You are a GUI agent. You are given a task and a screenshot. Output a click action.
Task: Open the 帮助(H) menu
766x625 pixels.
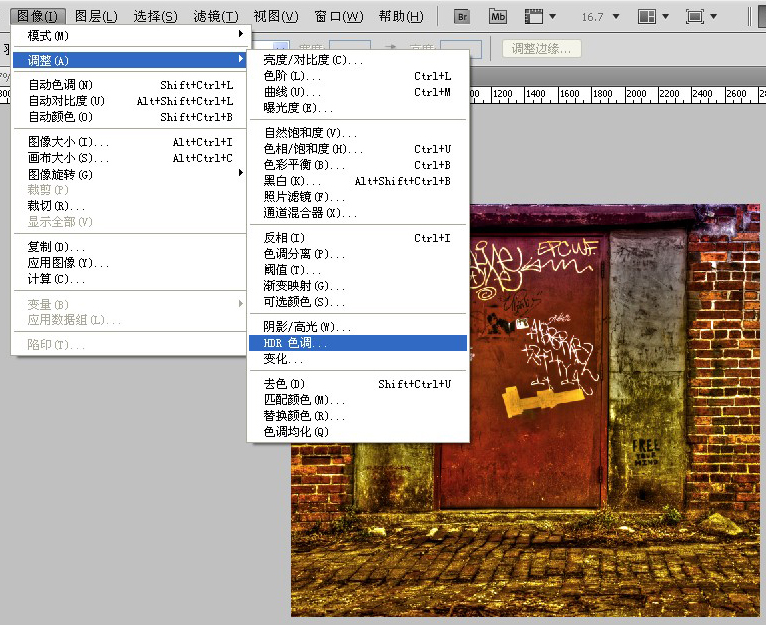[401, 16]
